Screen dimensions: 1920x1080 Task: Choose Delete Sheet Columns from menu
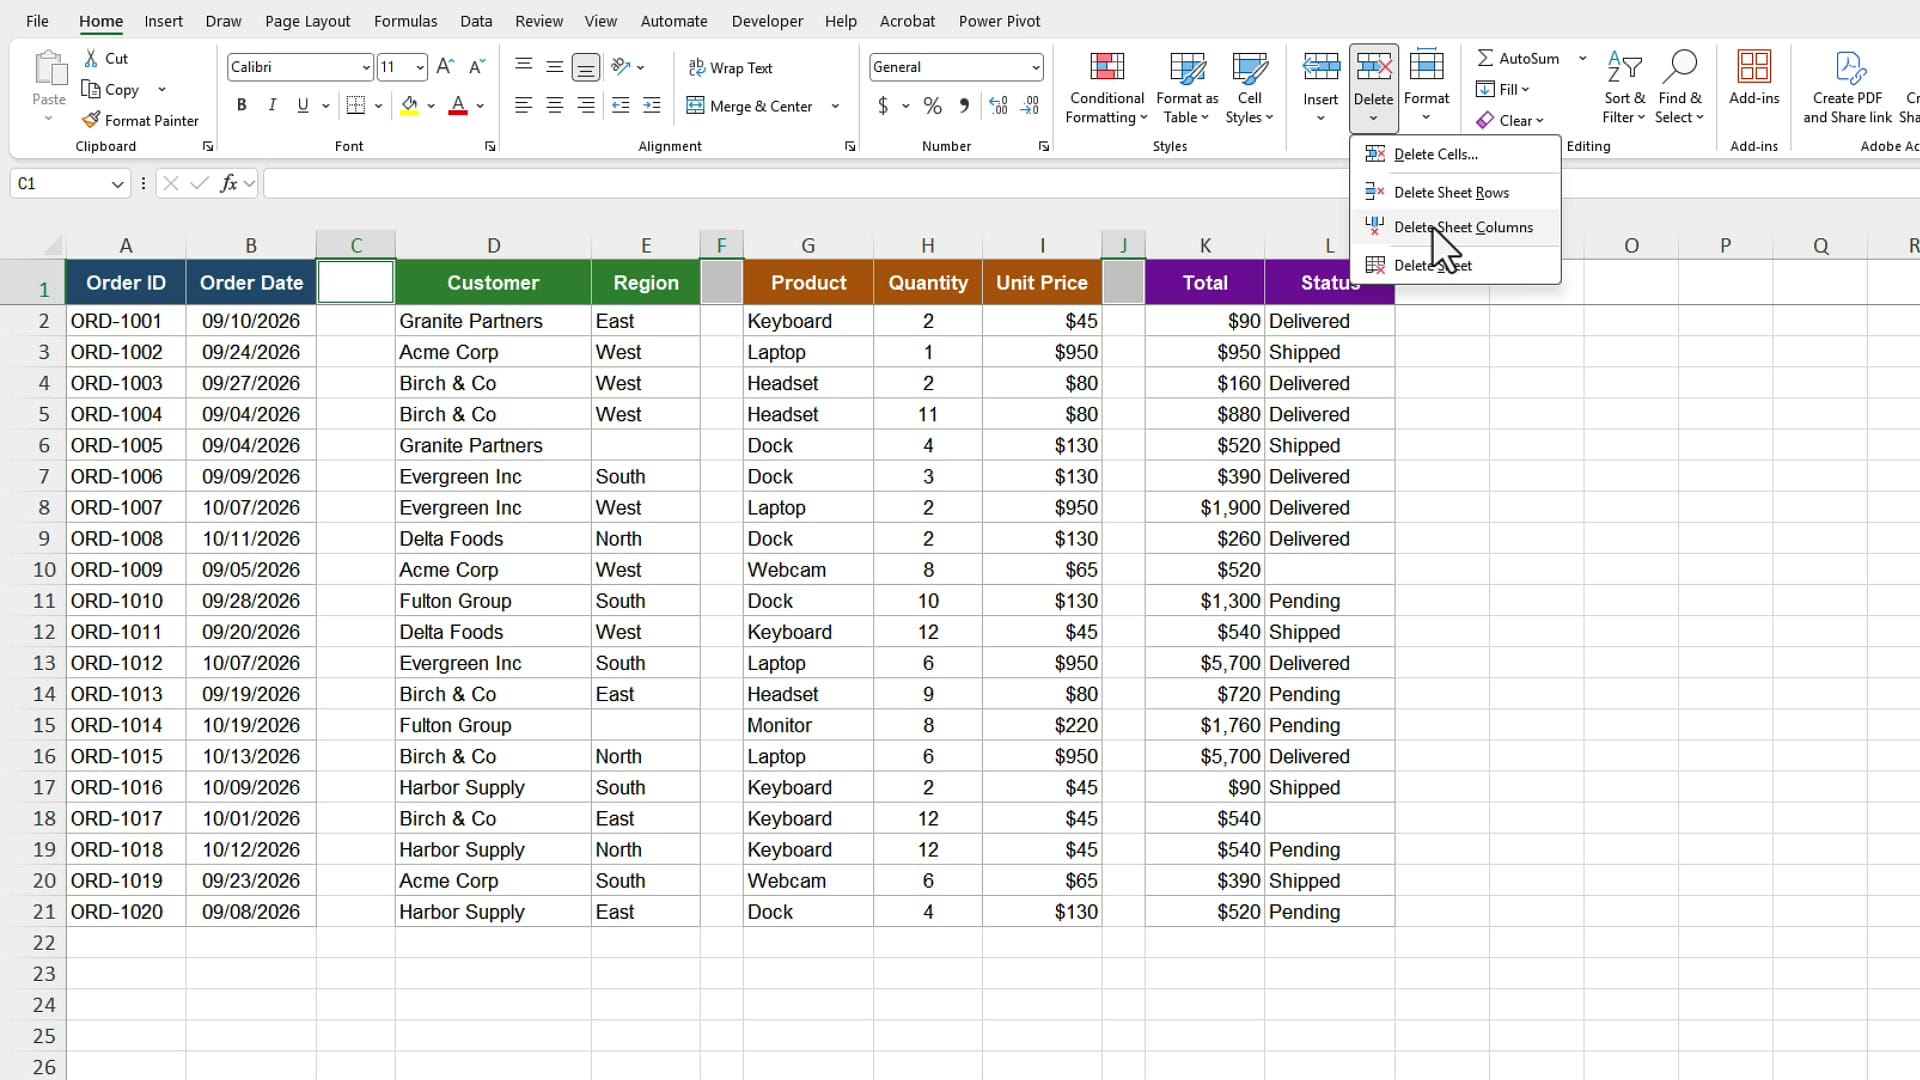coord(1455,227)
